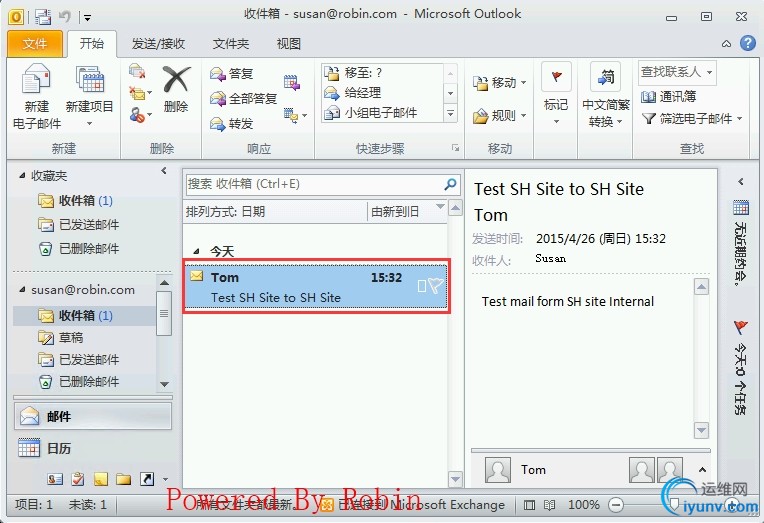Click 排列方式: 日期 sort header
This screenshot has width=764, height=523.
pyautogui.click(x=275, y=212)
